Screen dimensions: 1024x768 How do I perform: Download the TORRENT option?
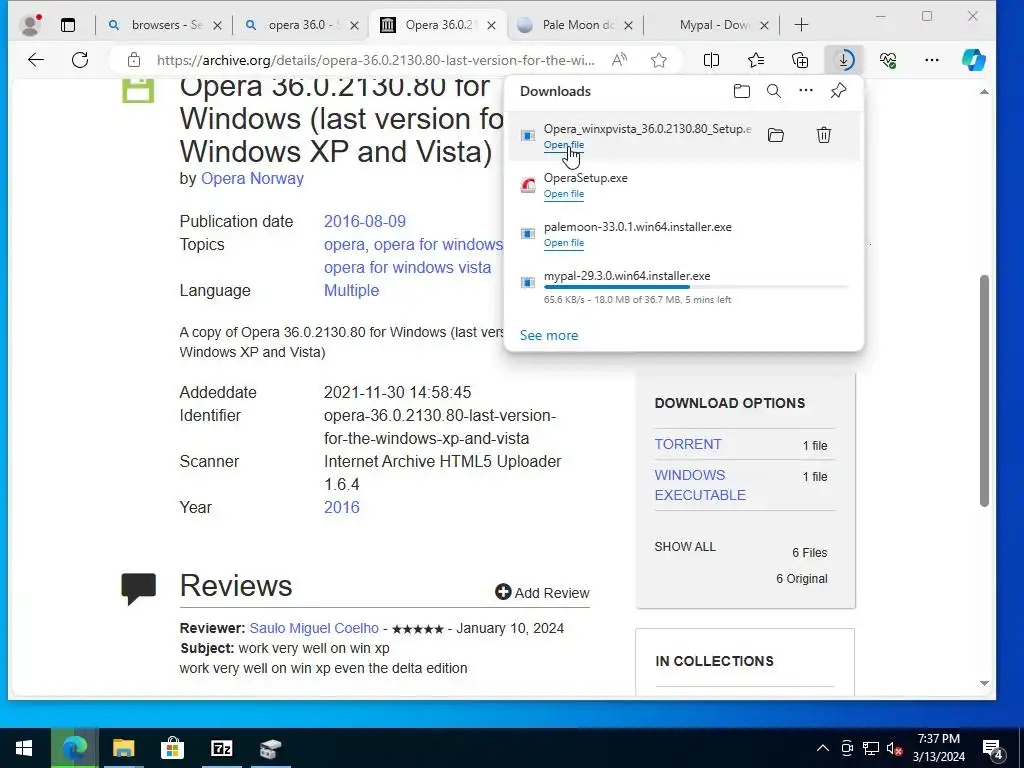tap(688, 444)
